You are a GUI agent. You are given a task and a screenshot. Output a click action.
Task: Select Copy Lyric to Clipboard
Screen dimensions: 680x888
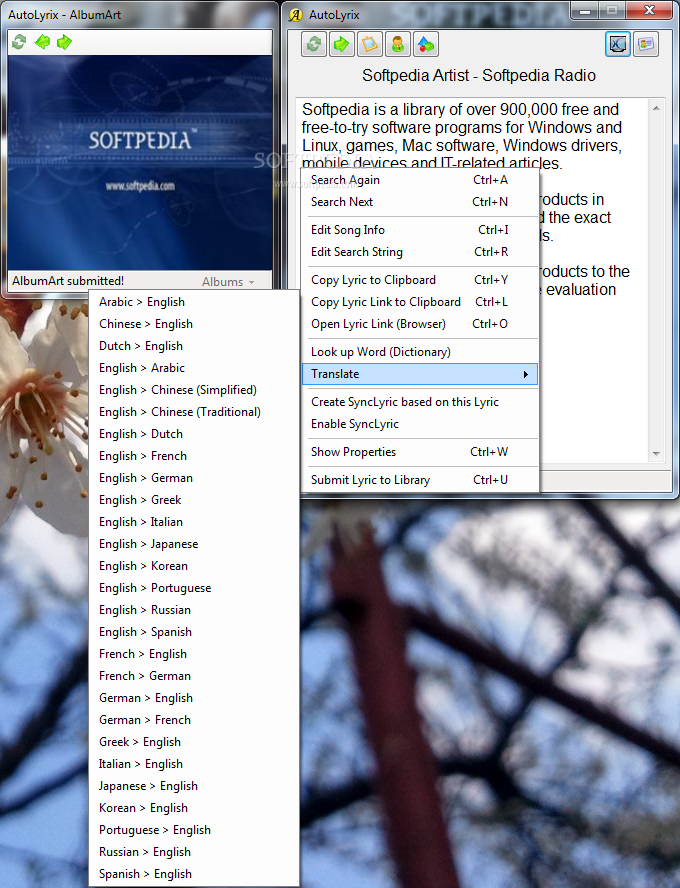(x=420, y=280)
